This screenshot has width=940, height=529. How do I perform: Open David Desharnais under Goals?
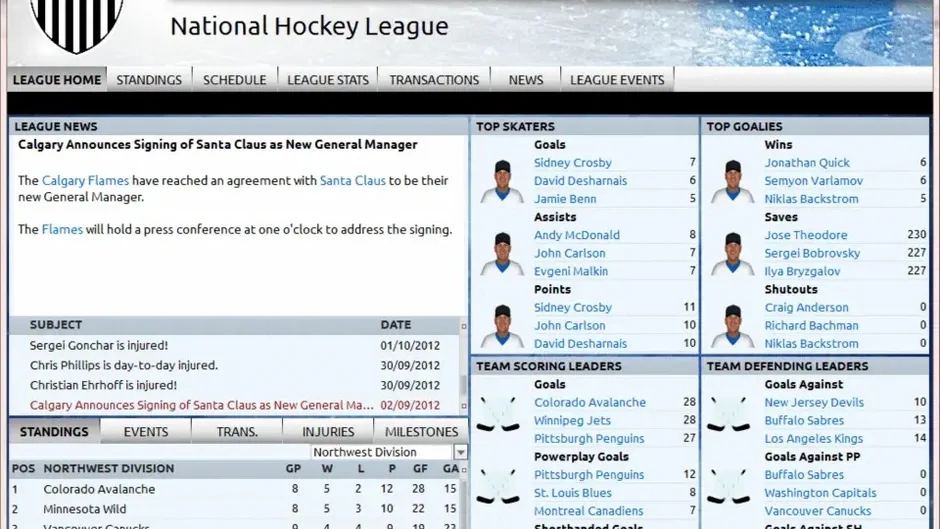coord(580,181)
